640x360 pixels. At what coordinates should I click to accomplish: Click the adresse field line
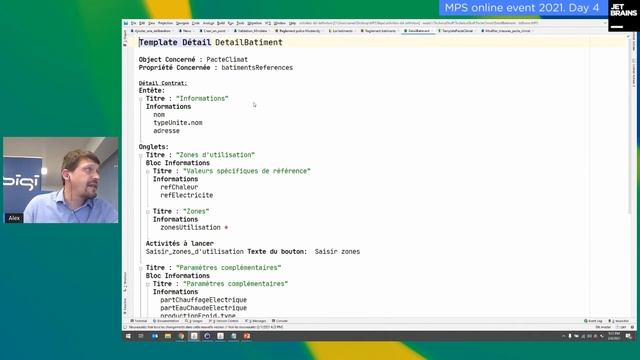tap(166, 131)
